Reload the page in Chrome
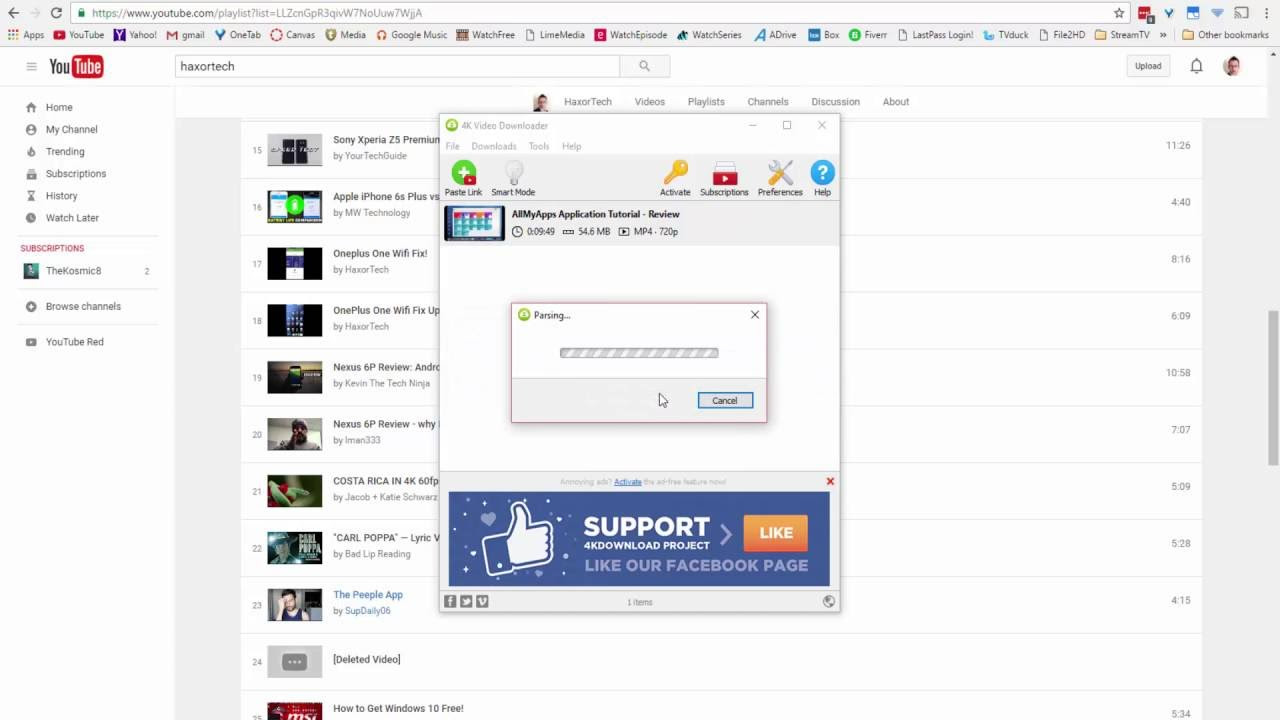 (x=56, y=13)
